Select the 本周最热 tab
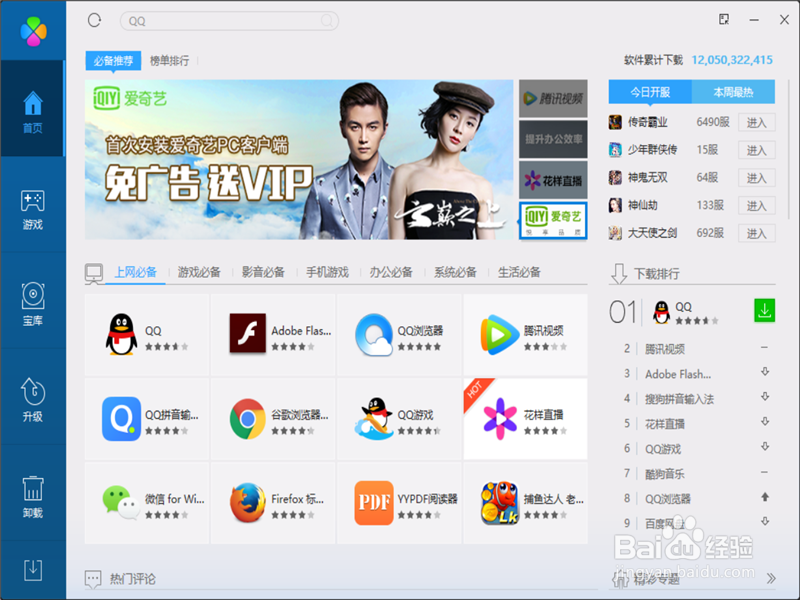 pos(733,92)
